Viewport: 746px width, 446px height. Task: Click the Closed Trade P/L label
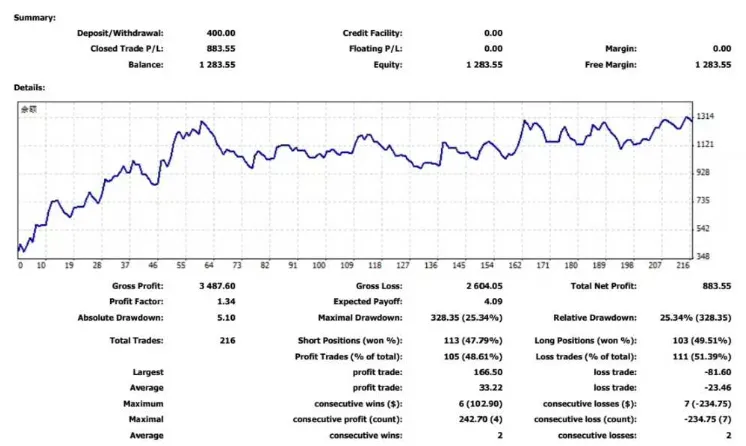pos(128,48)
